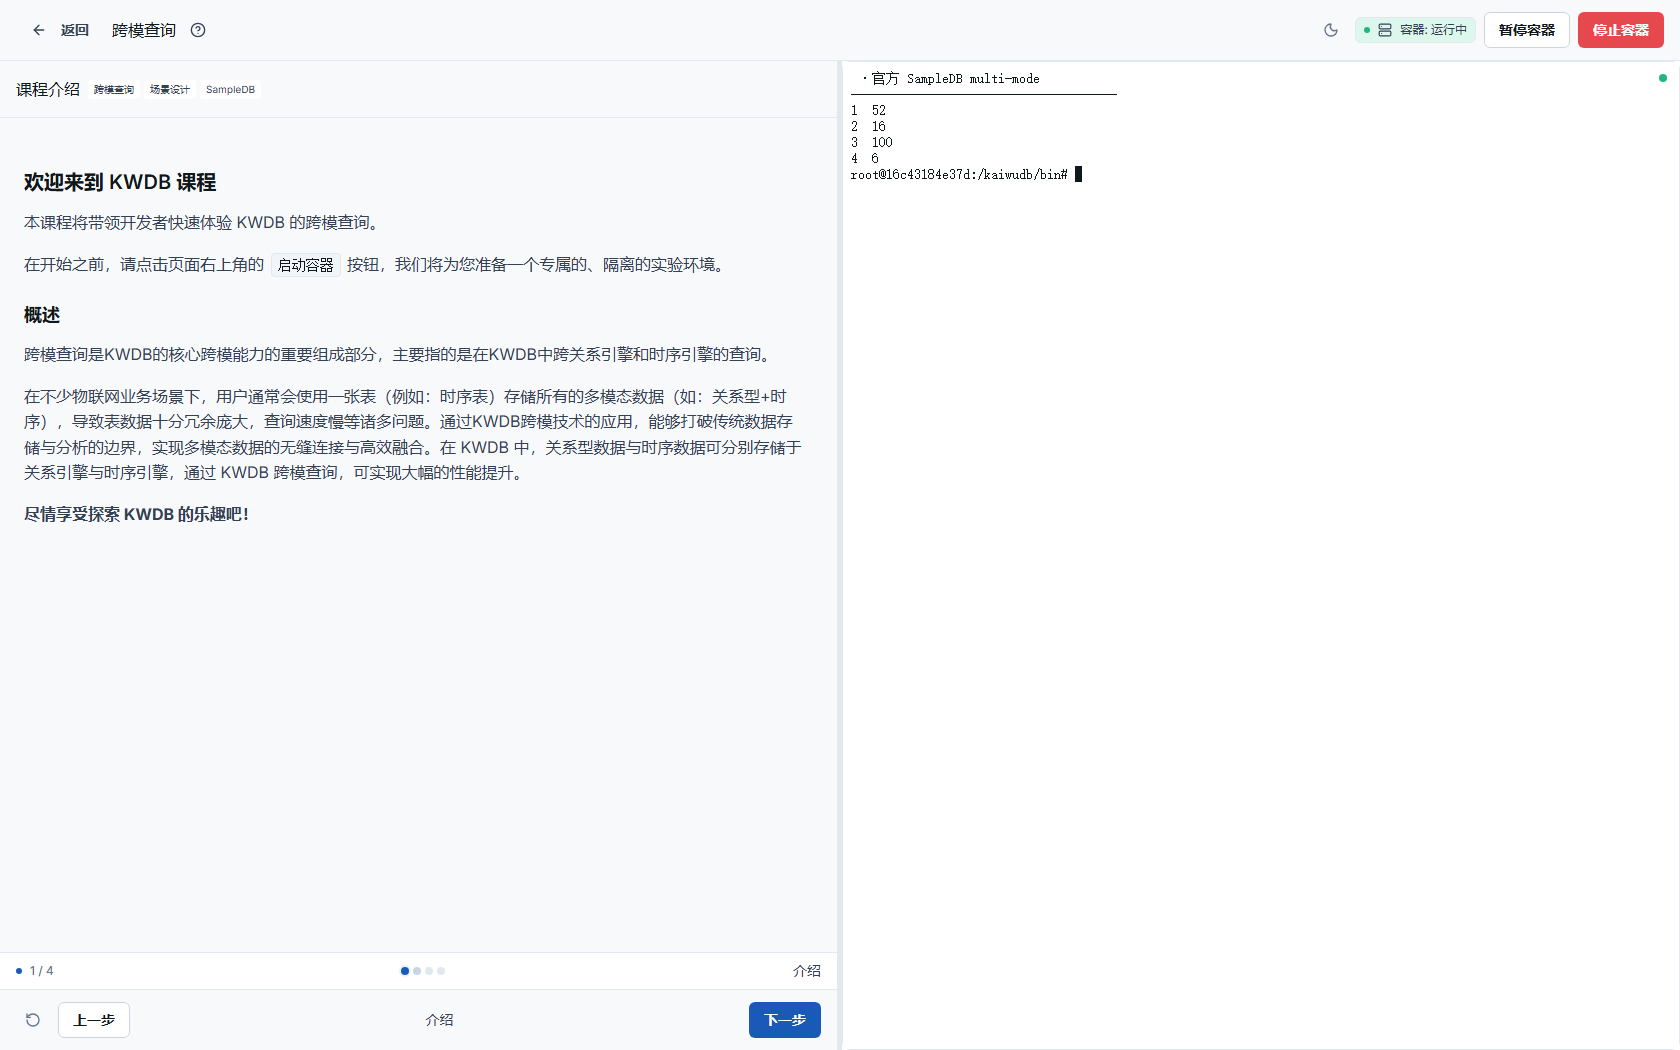Click the green terminal connection status dot
The image size is (1680, 1050).
(x=1663, y=78)
